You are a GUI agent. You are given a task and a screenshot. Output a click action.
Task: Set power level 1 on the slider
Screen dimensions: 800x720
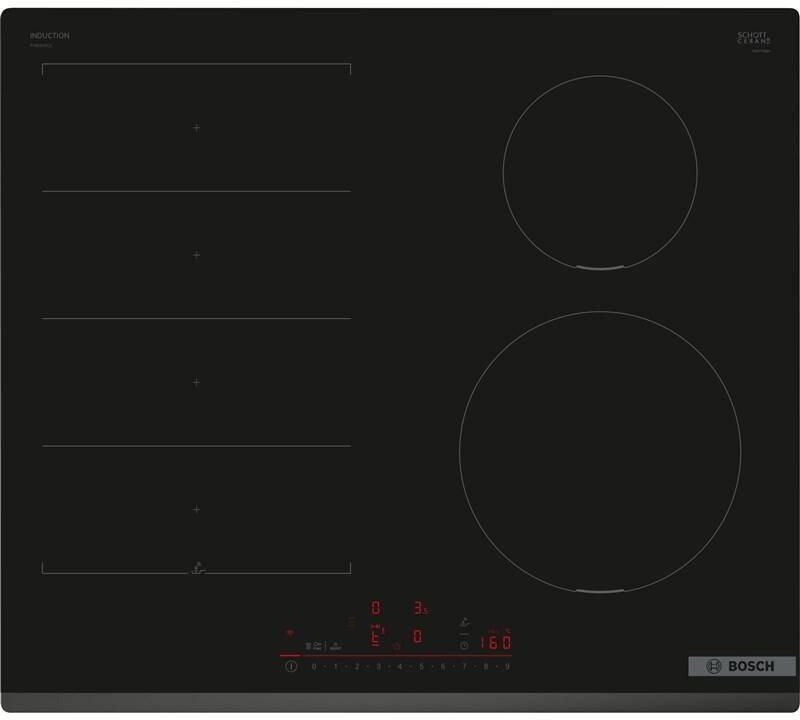click(336, 666)
